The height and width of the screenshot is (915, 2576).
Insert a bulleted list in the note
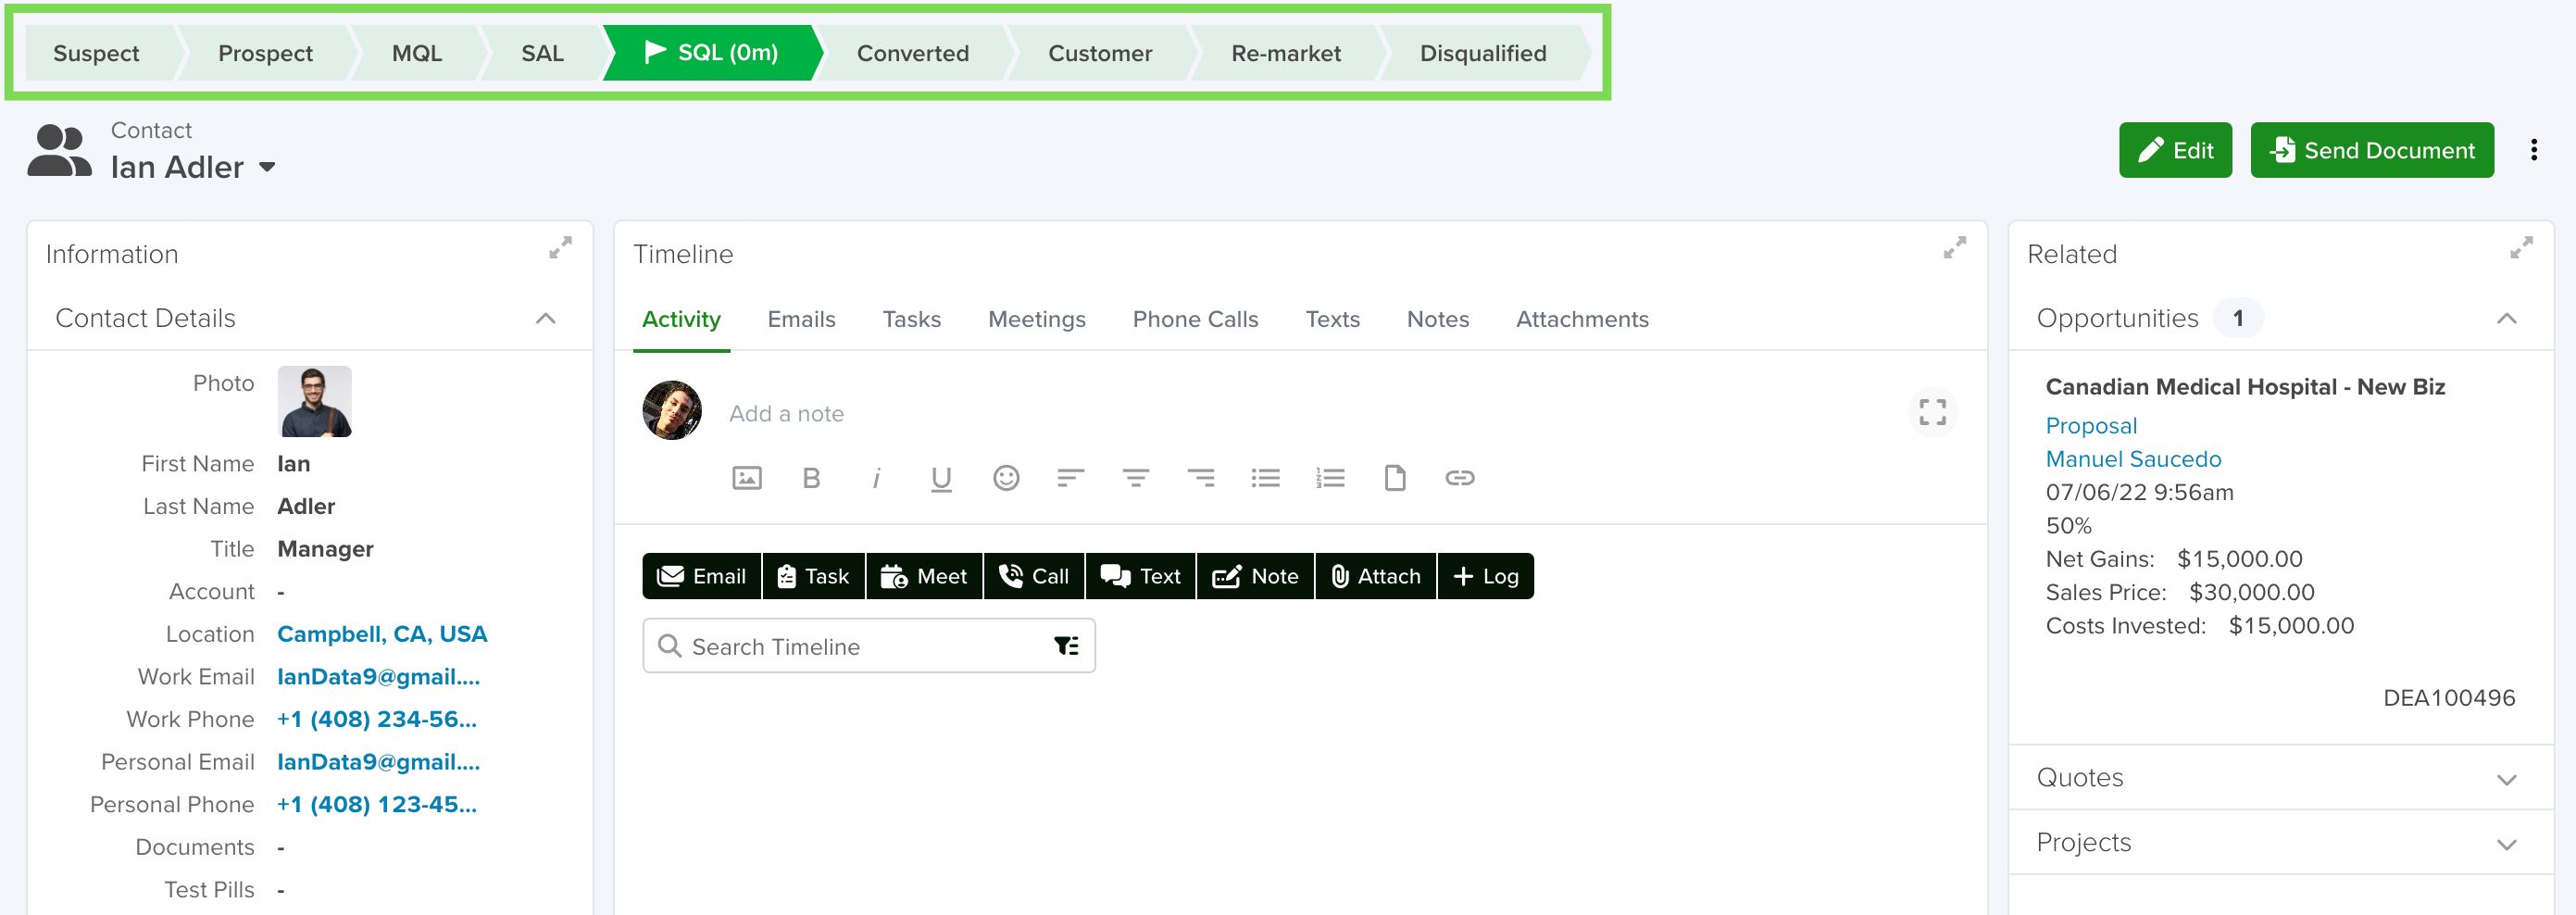(1265, 478)
